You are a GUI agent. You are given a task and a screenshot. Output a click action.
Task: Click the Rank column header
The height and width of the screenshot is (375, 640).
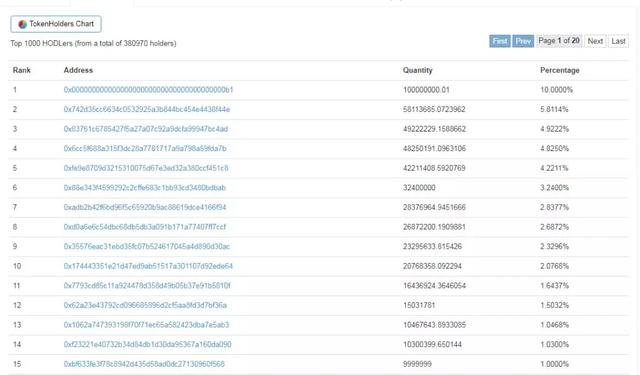click(22, 70)
